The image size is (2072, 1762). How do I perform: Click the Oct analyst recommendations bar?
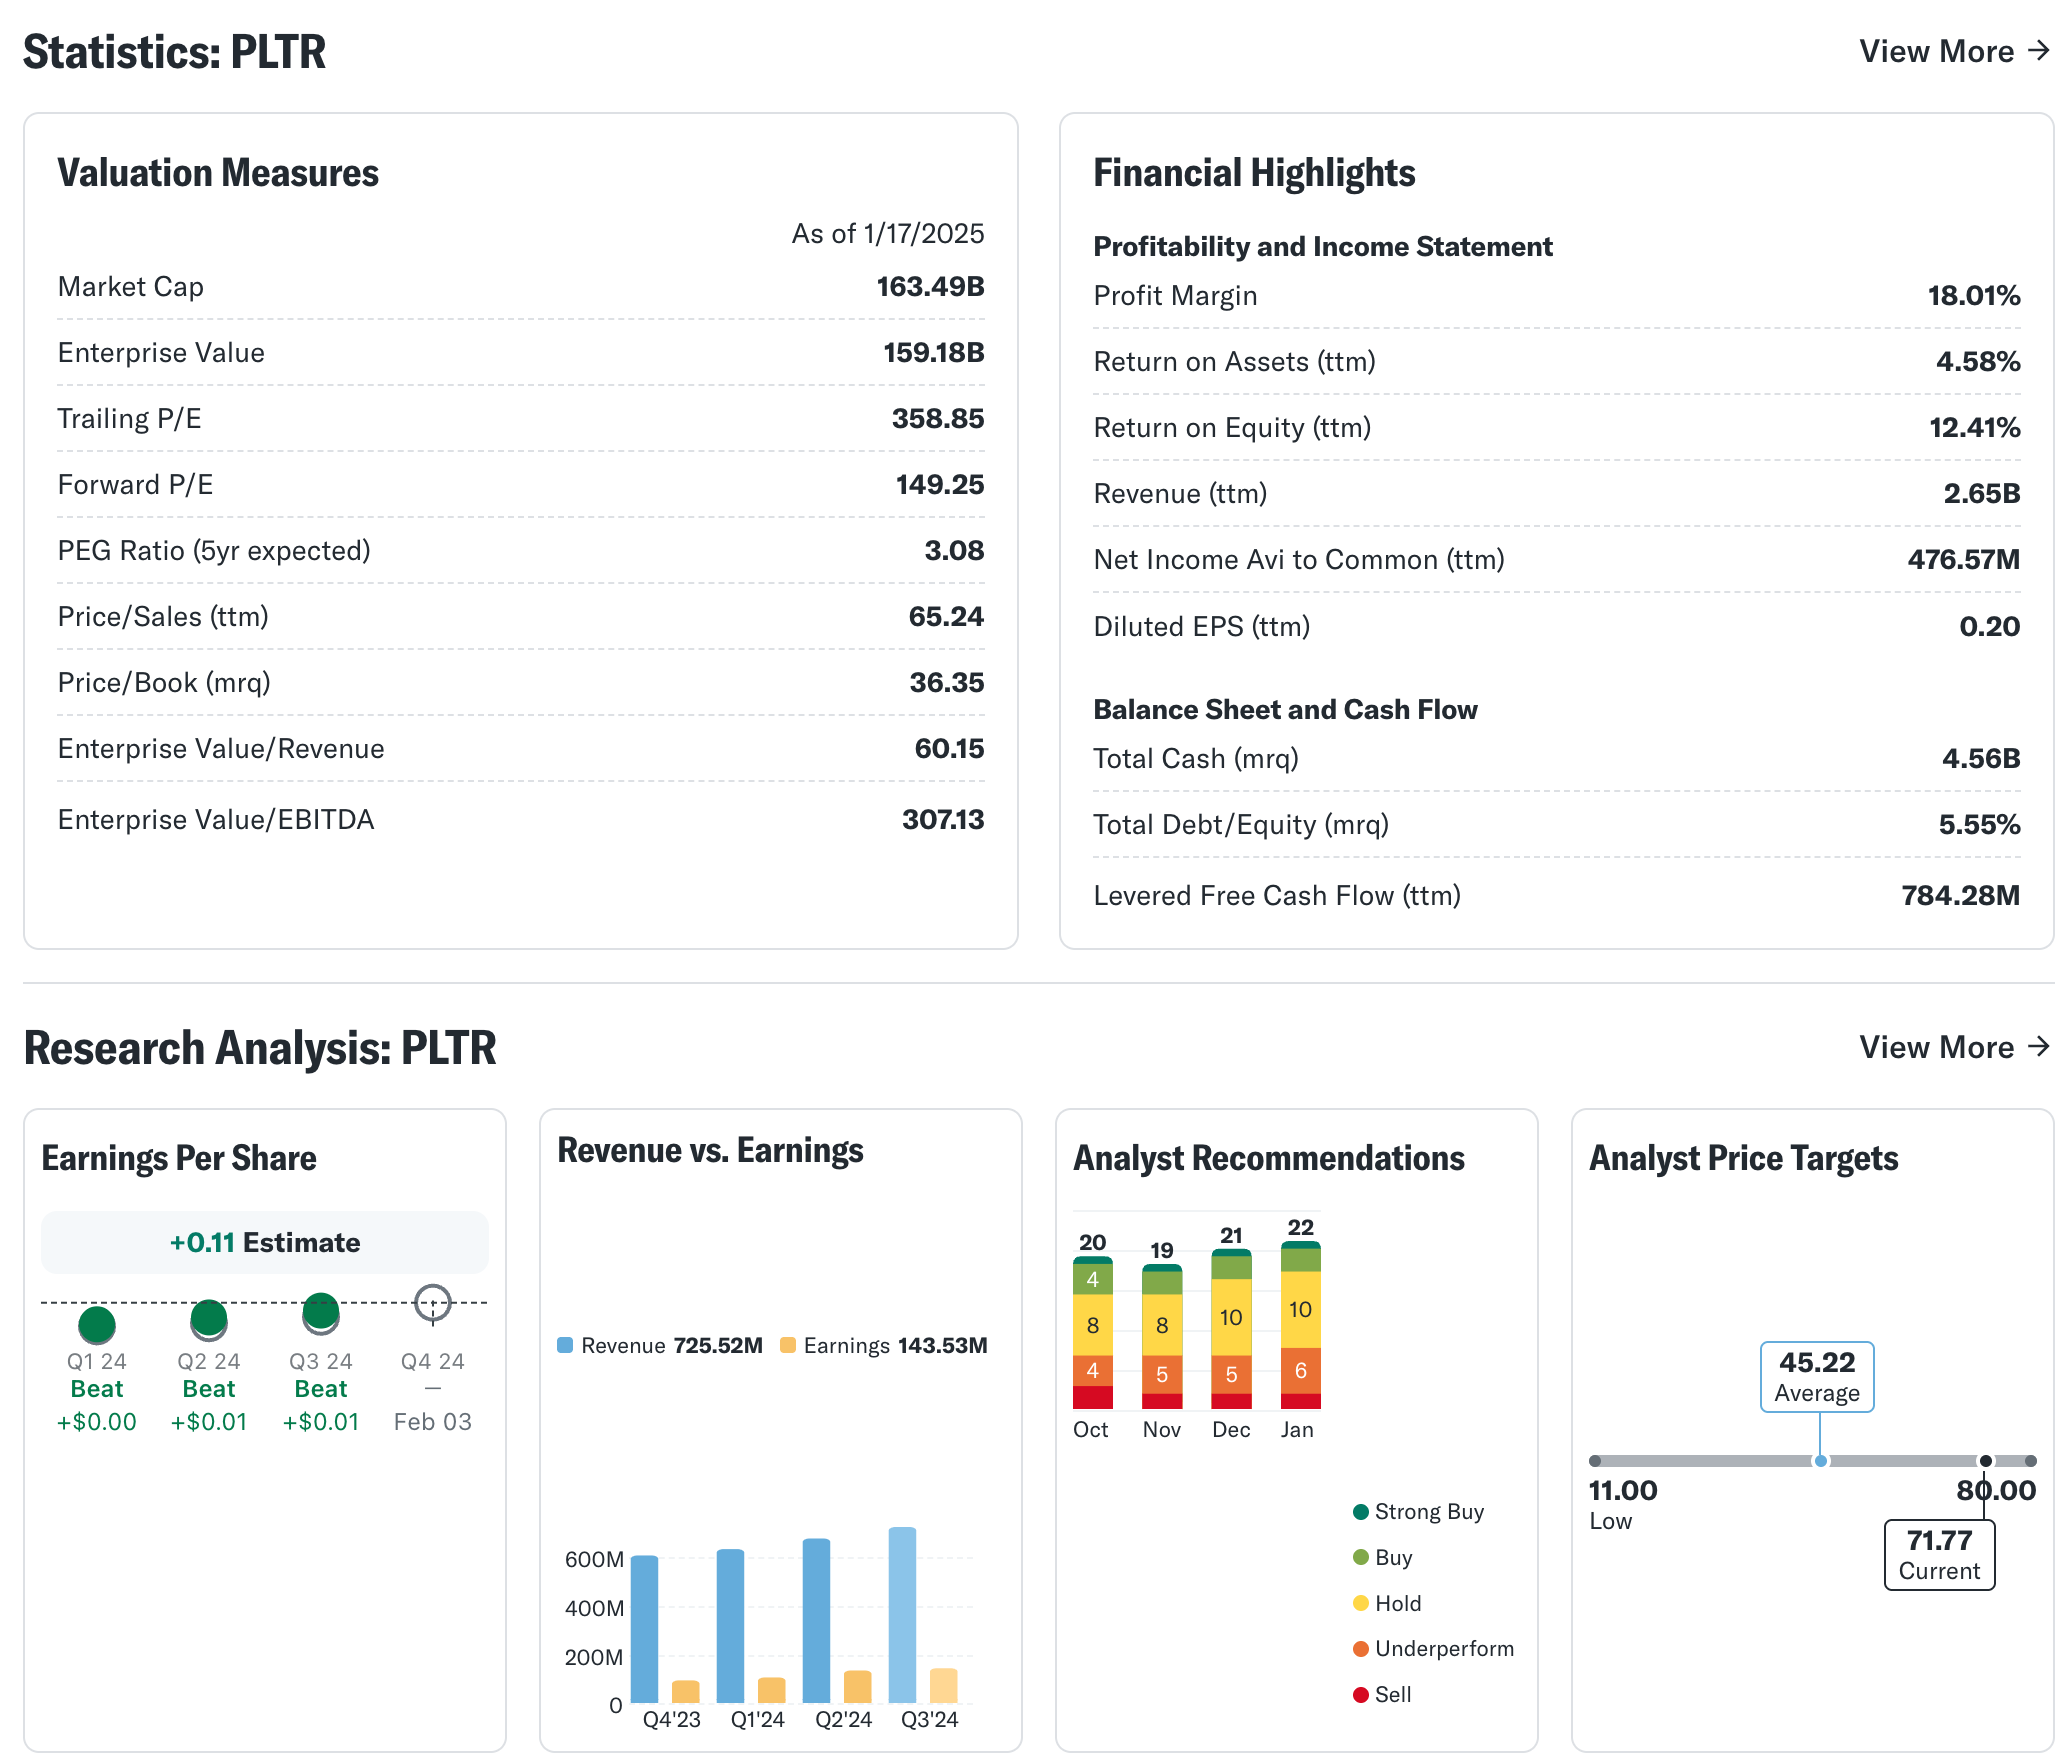click(1092, 1333)
